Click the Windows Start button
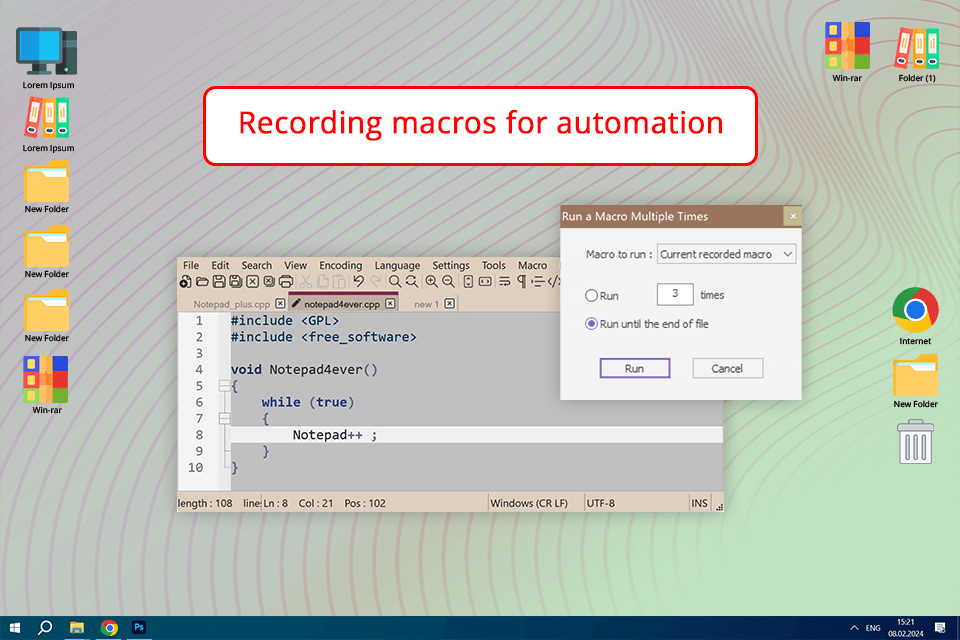 [x=15, y=628]
